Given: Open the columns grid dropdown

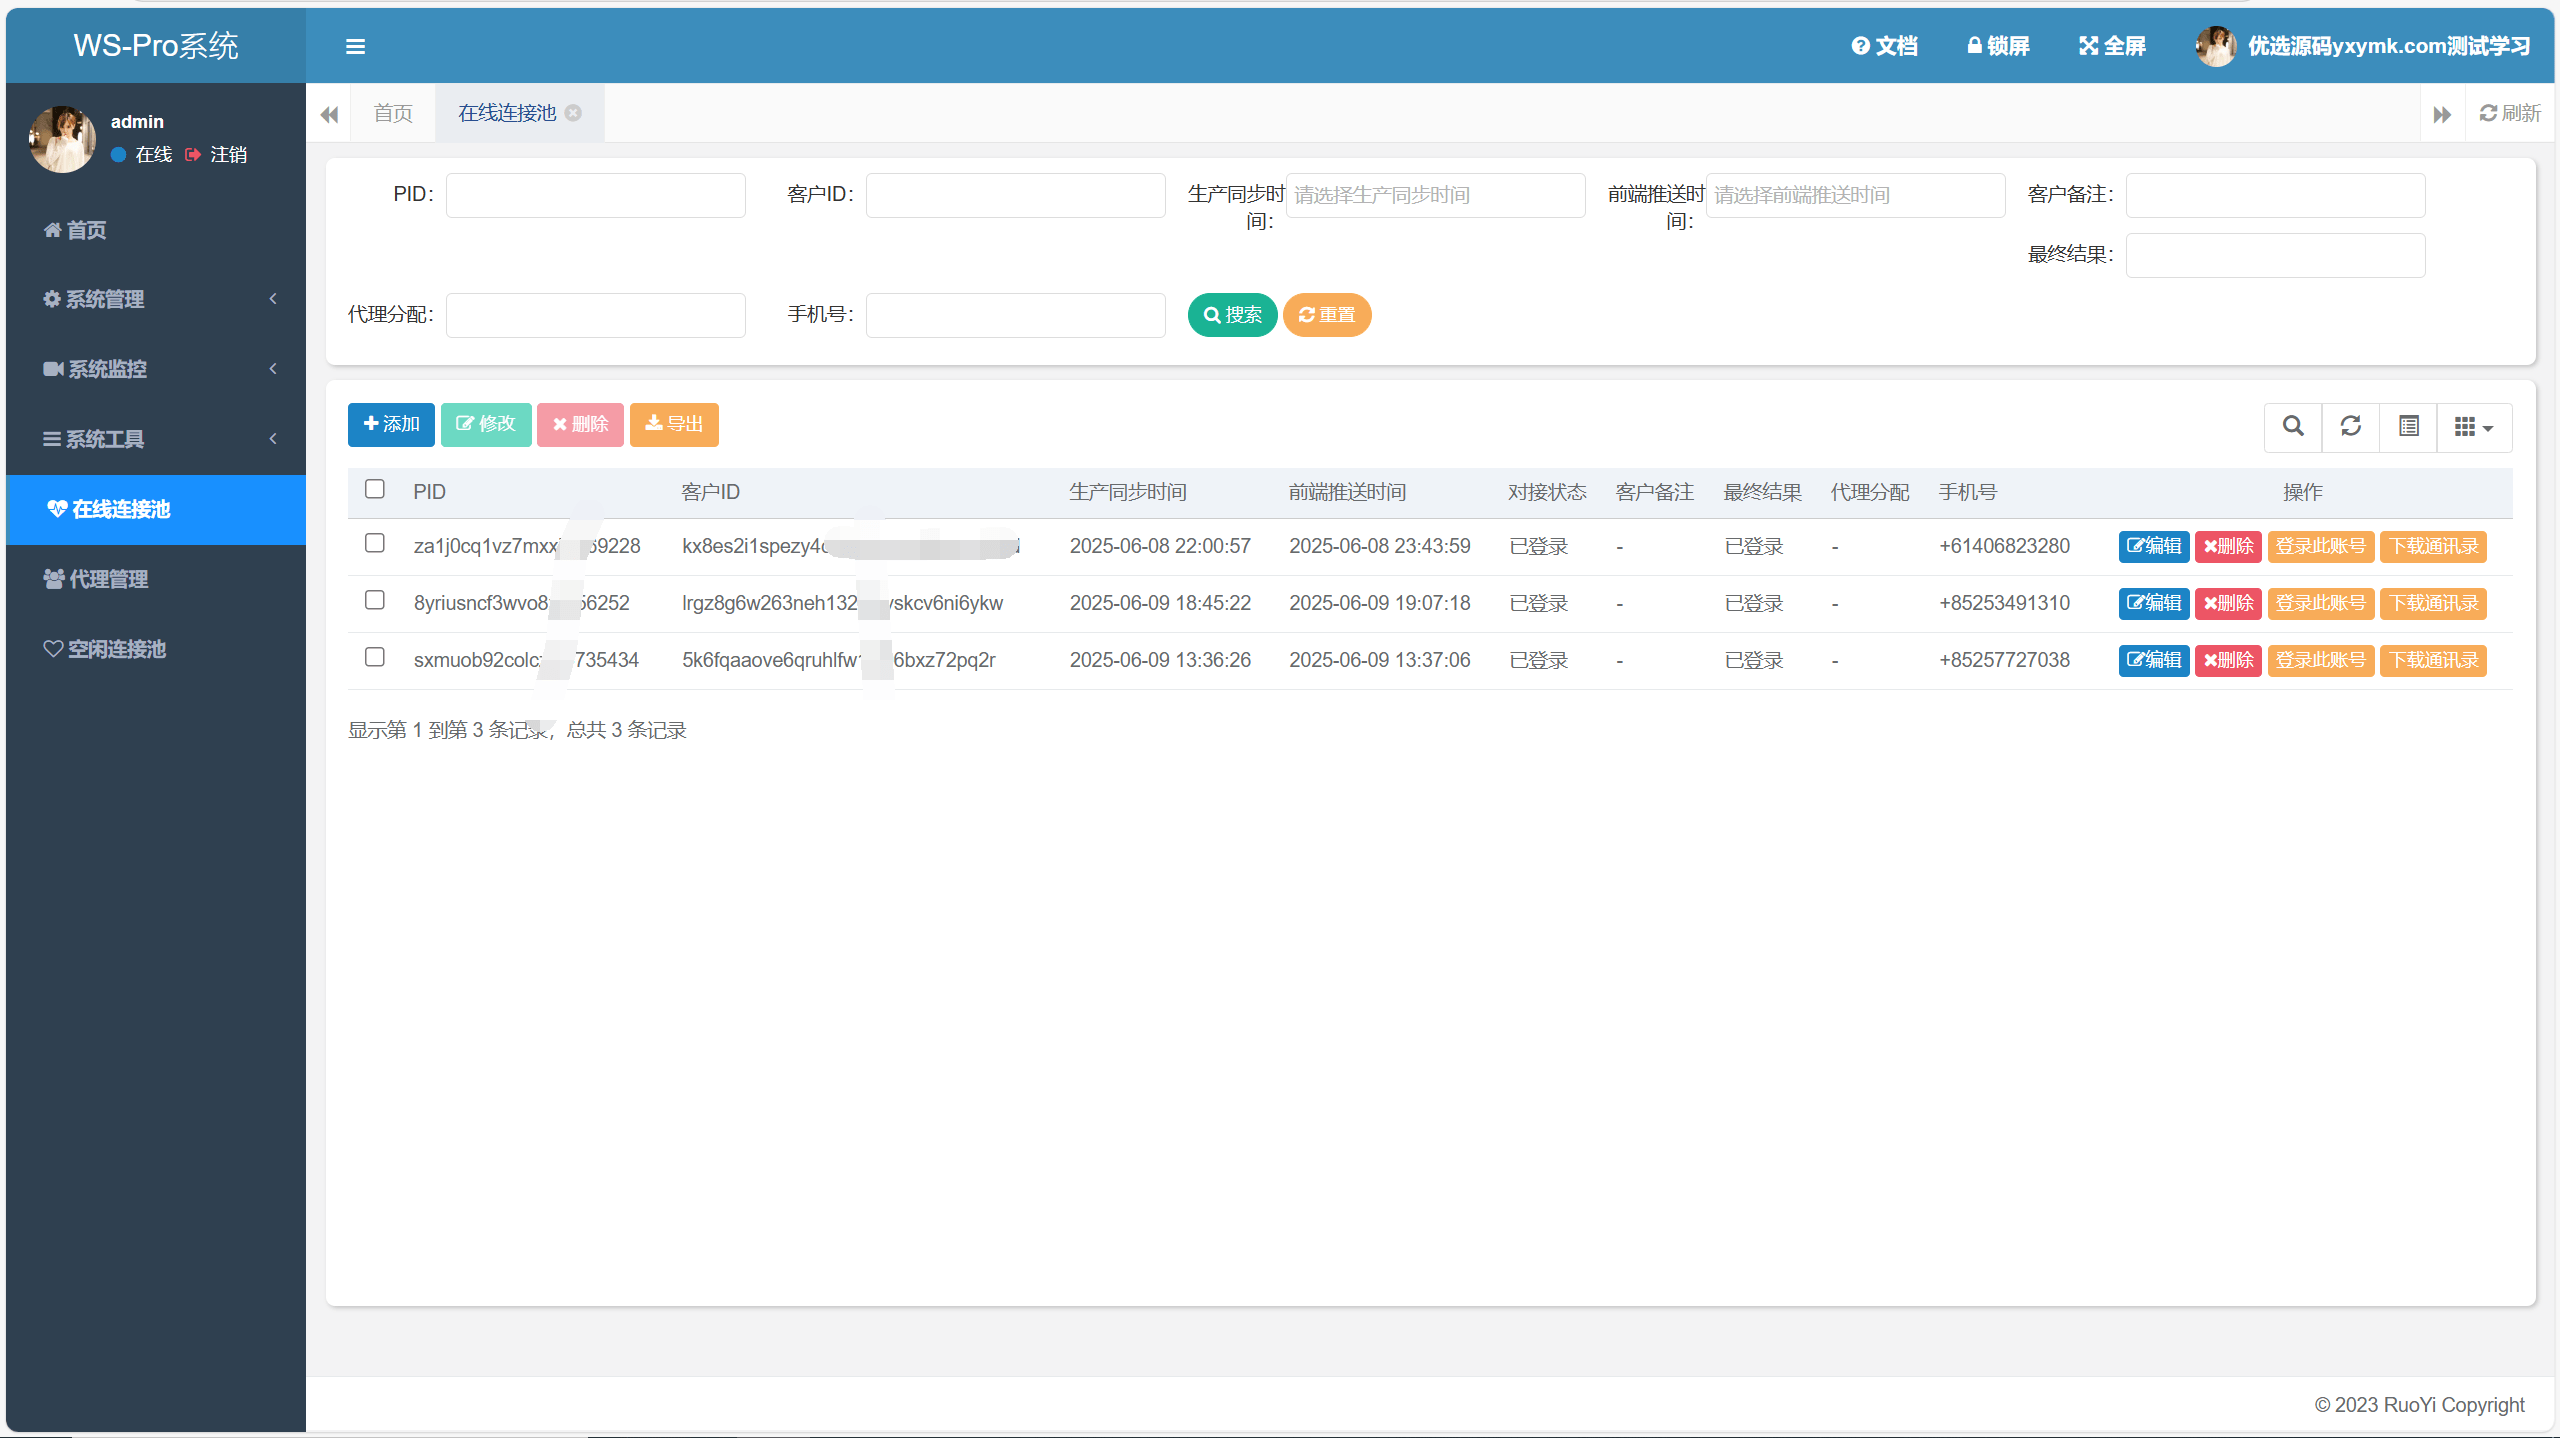Looking at the screenshot, I should tap(2474, 427).
